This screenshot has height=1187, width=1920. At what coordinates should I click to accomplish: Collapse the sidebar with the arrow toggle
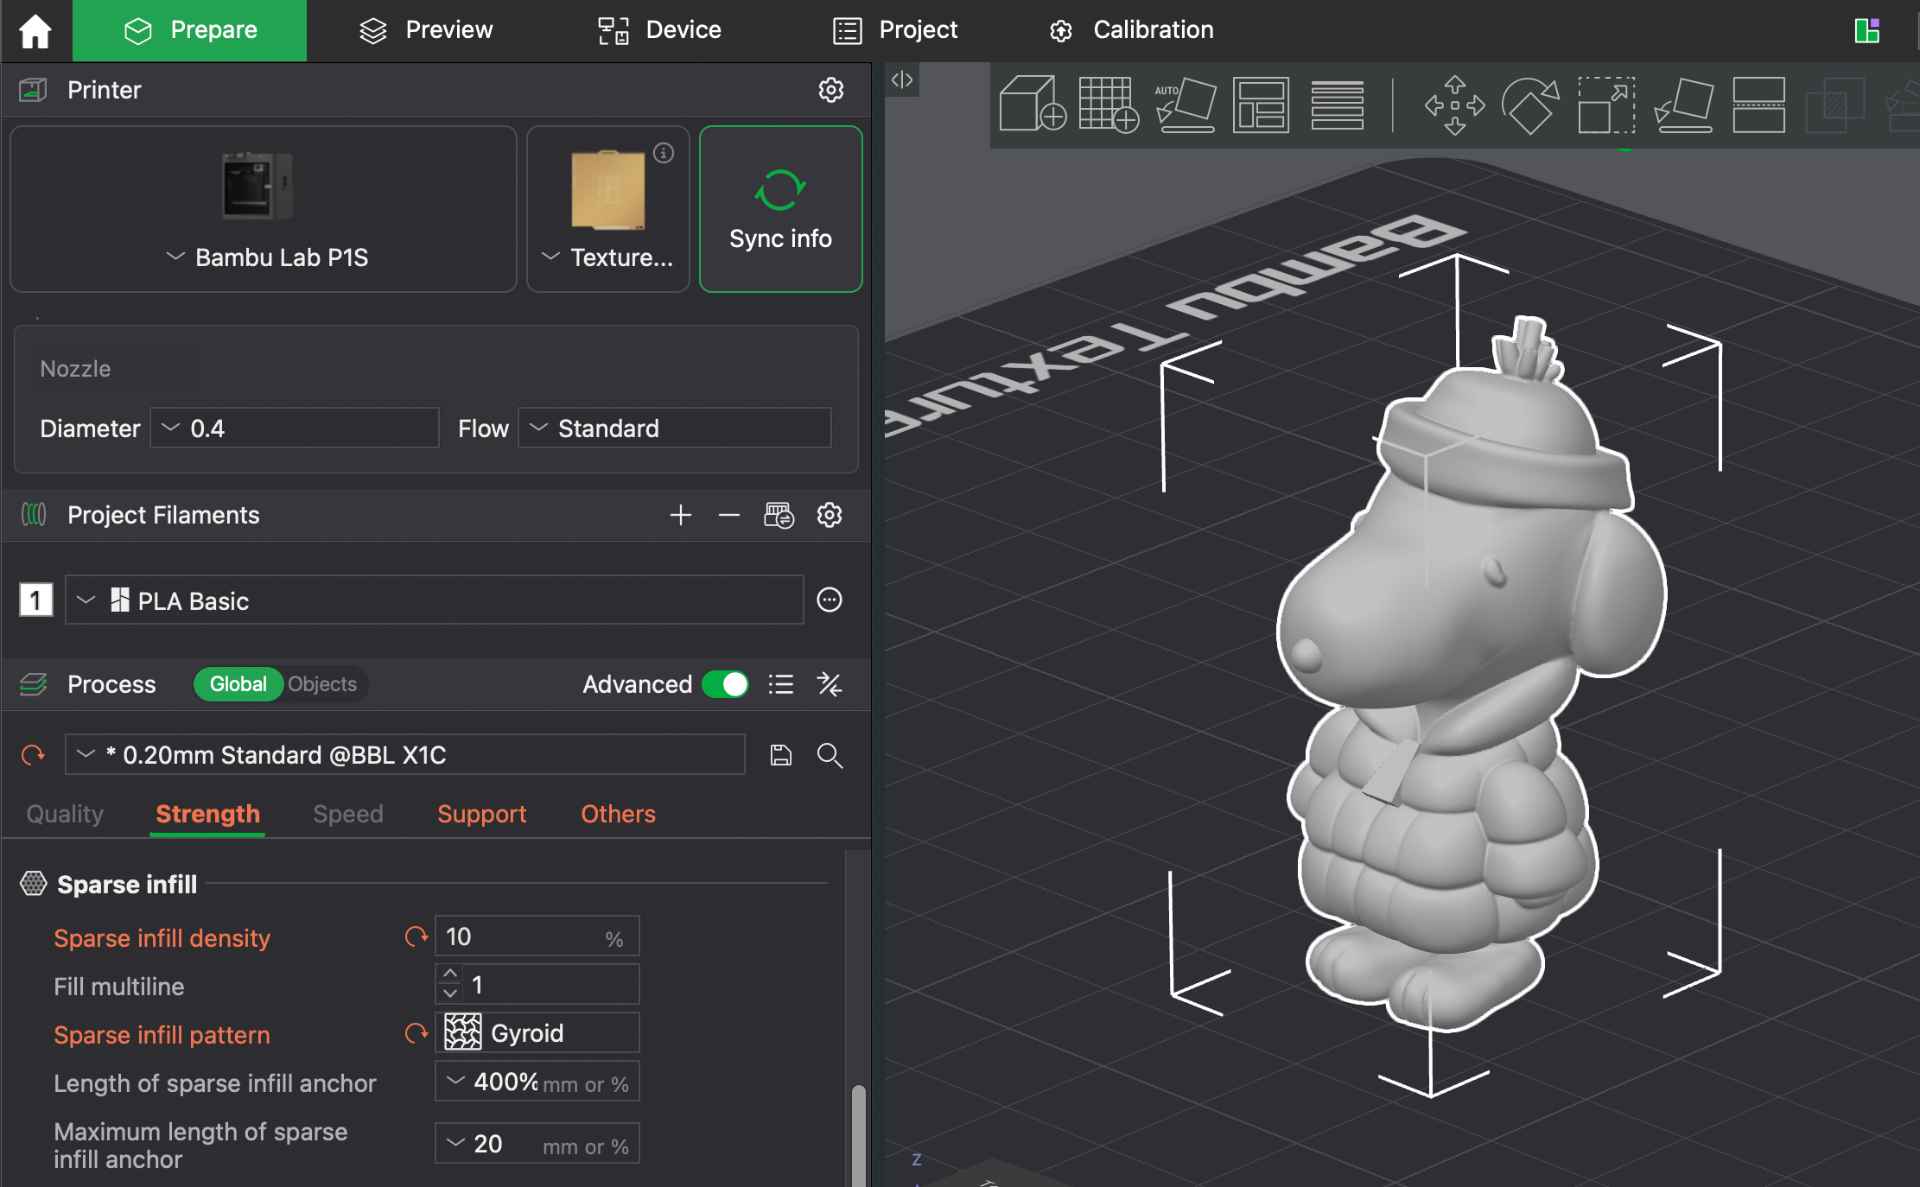coord(902,80)
